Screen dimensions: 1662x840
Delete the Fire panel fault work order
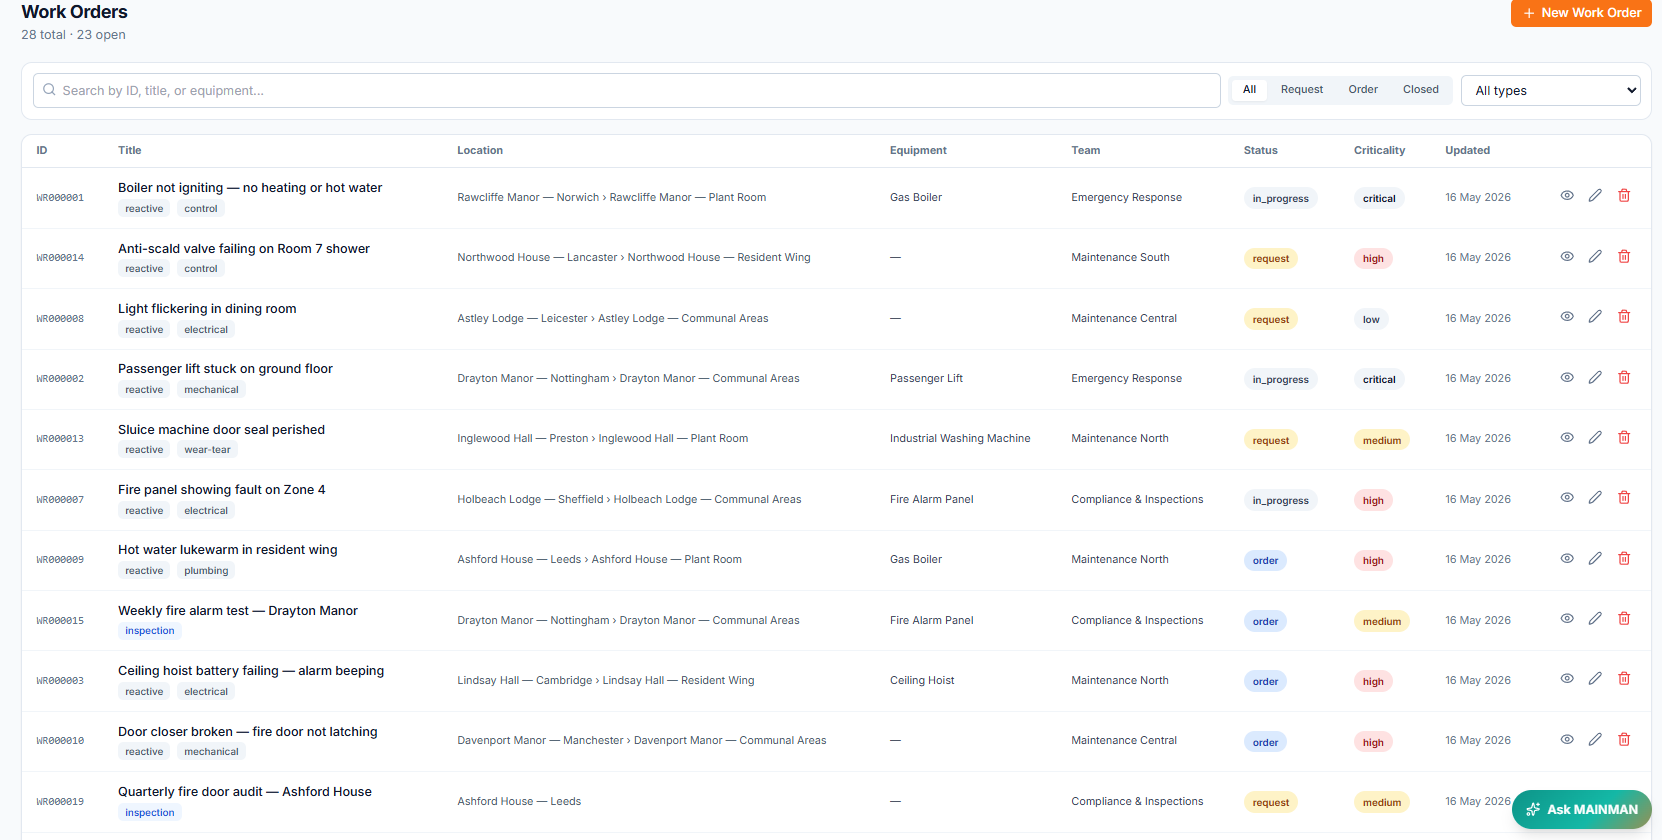pyautogui.click(x=1624, y=498)
